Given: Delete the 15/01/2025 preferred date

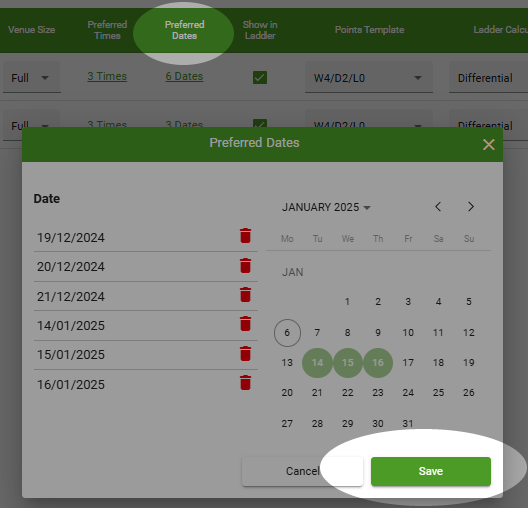Looking at the screenshot, I should pyautogui.click(x=245, y=353).
